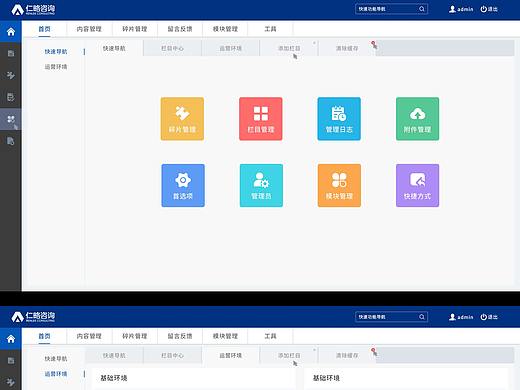Click the content-list sidebar icon in the lower screen
This screenshot has width=520, height=390.
pyautogui.click(x=11, y=361)
